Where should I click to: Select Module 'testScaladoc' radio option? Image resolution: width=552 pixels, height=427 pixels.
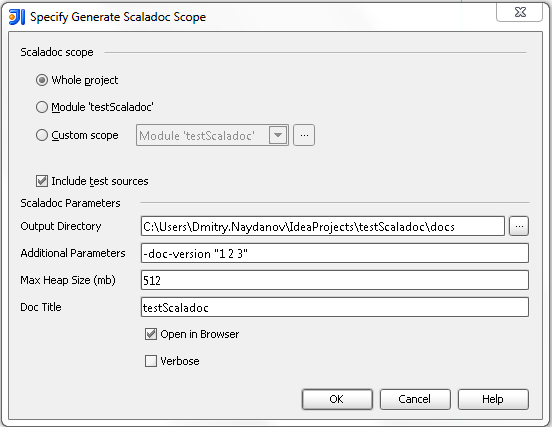(42, 107)
